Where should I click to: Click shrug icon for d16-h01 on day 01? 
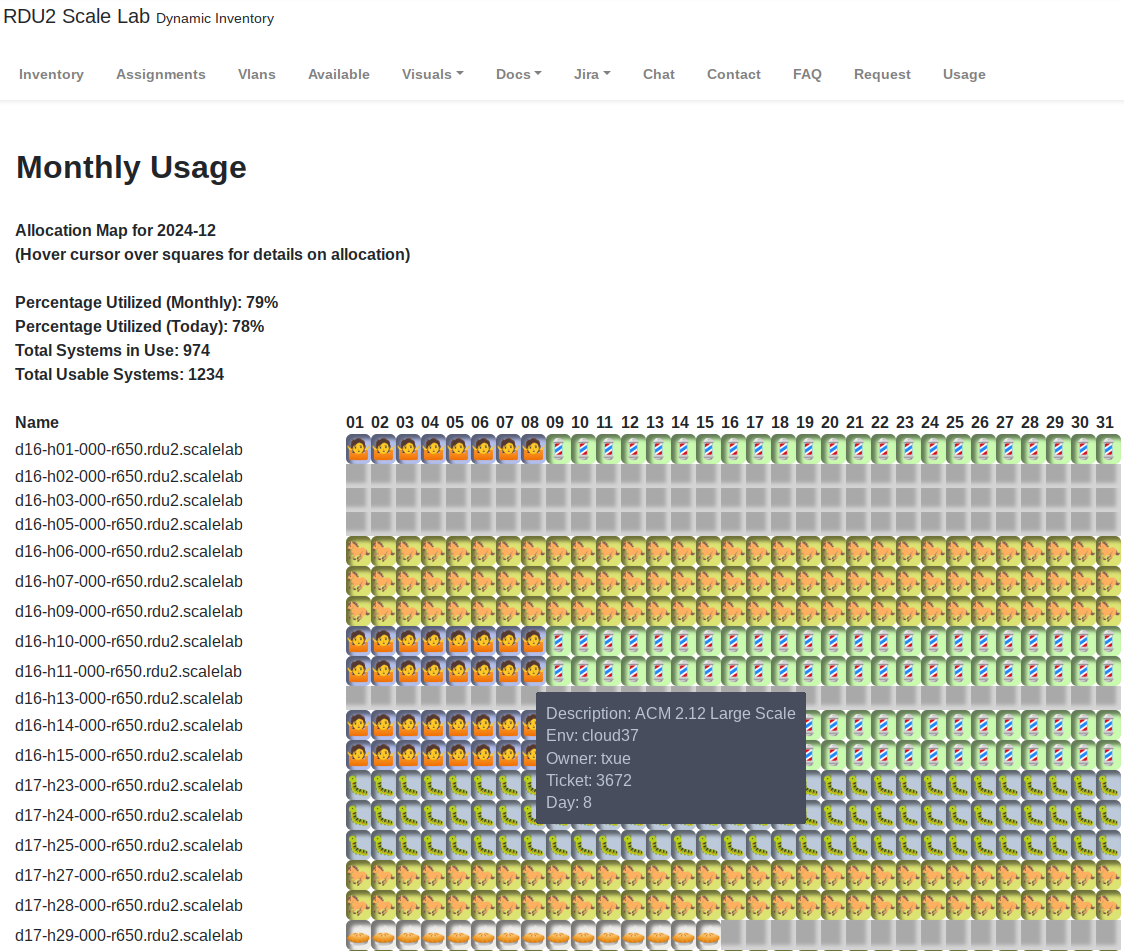point(358,448)
